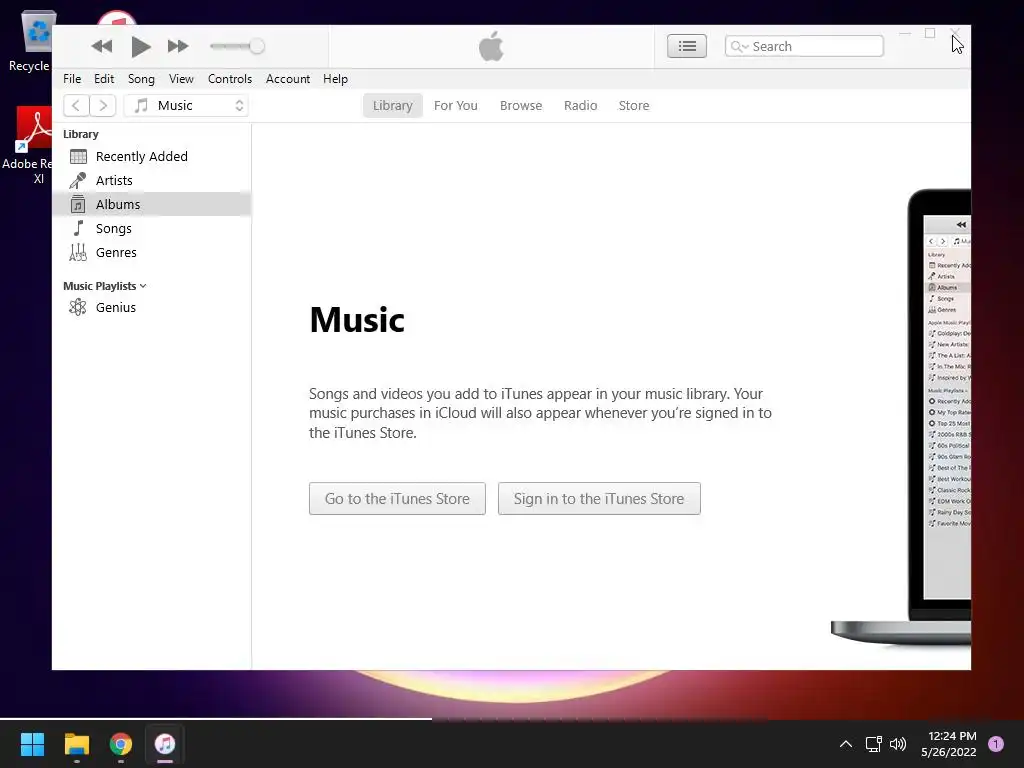Viewport: 1024px width, 768px height.
Task: Switch to the Library tab
Action: pos(392,106)
